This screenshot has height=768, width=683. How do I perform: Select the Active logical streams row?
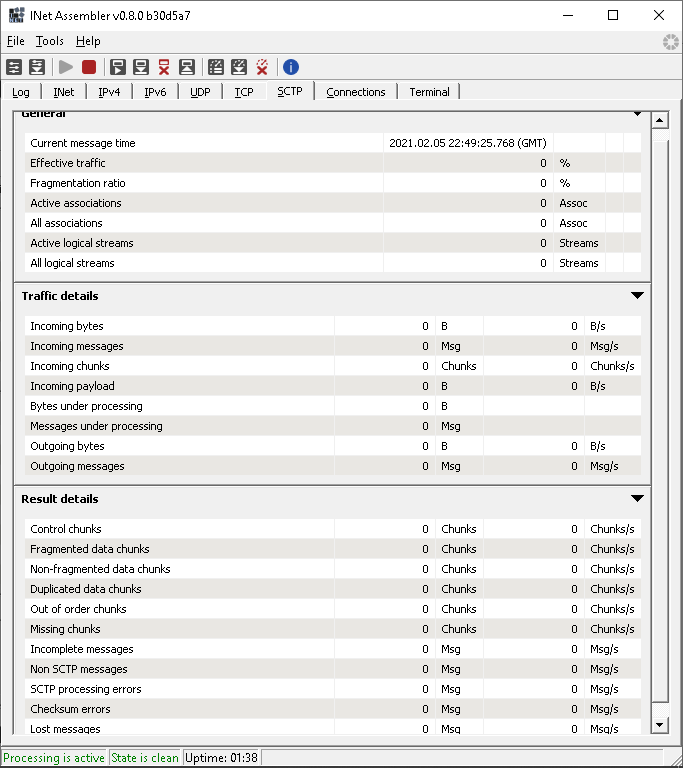click(333, 243)
